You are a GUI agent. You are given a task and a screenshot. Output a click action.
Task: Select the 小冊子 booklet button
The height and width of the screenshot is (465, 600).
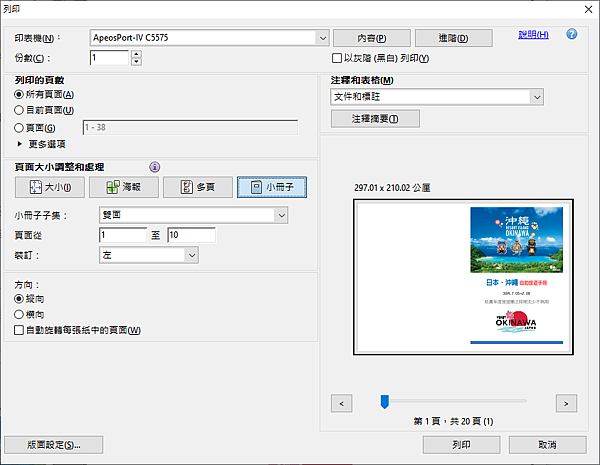(x=272, y=187)
